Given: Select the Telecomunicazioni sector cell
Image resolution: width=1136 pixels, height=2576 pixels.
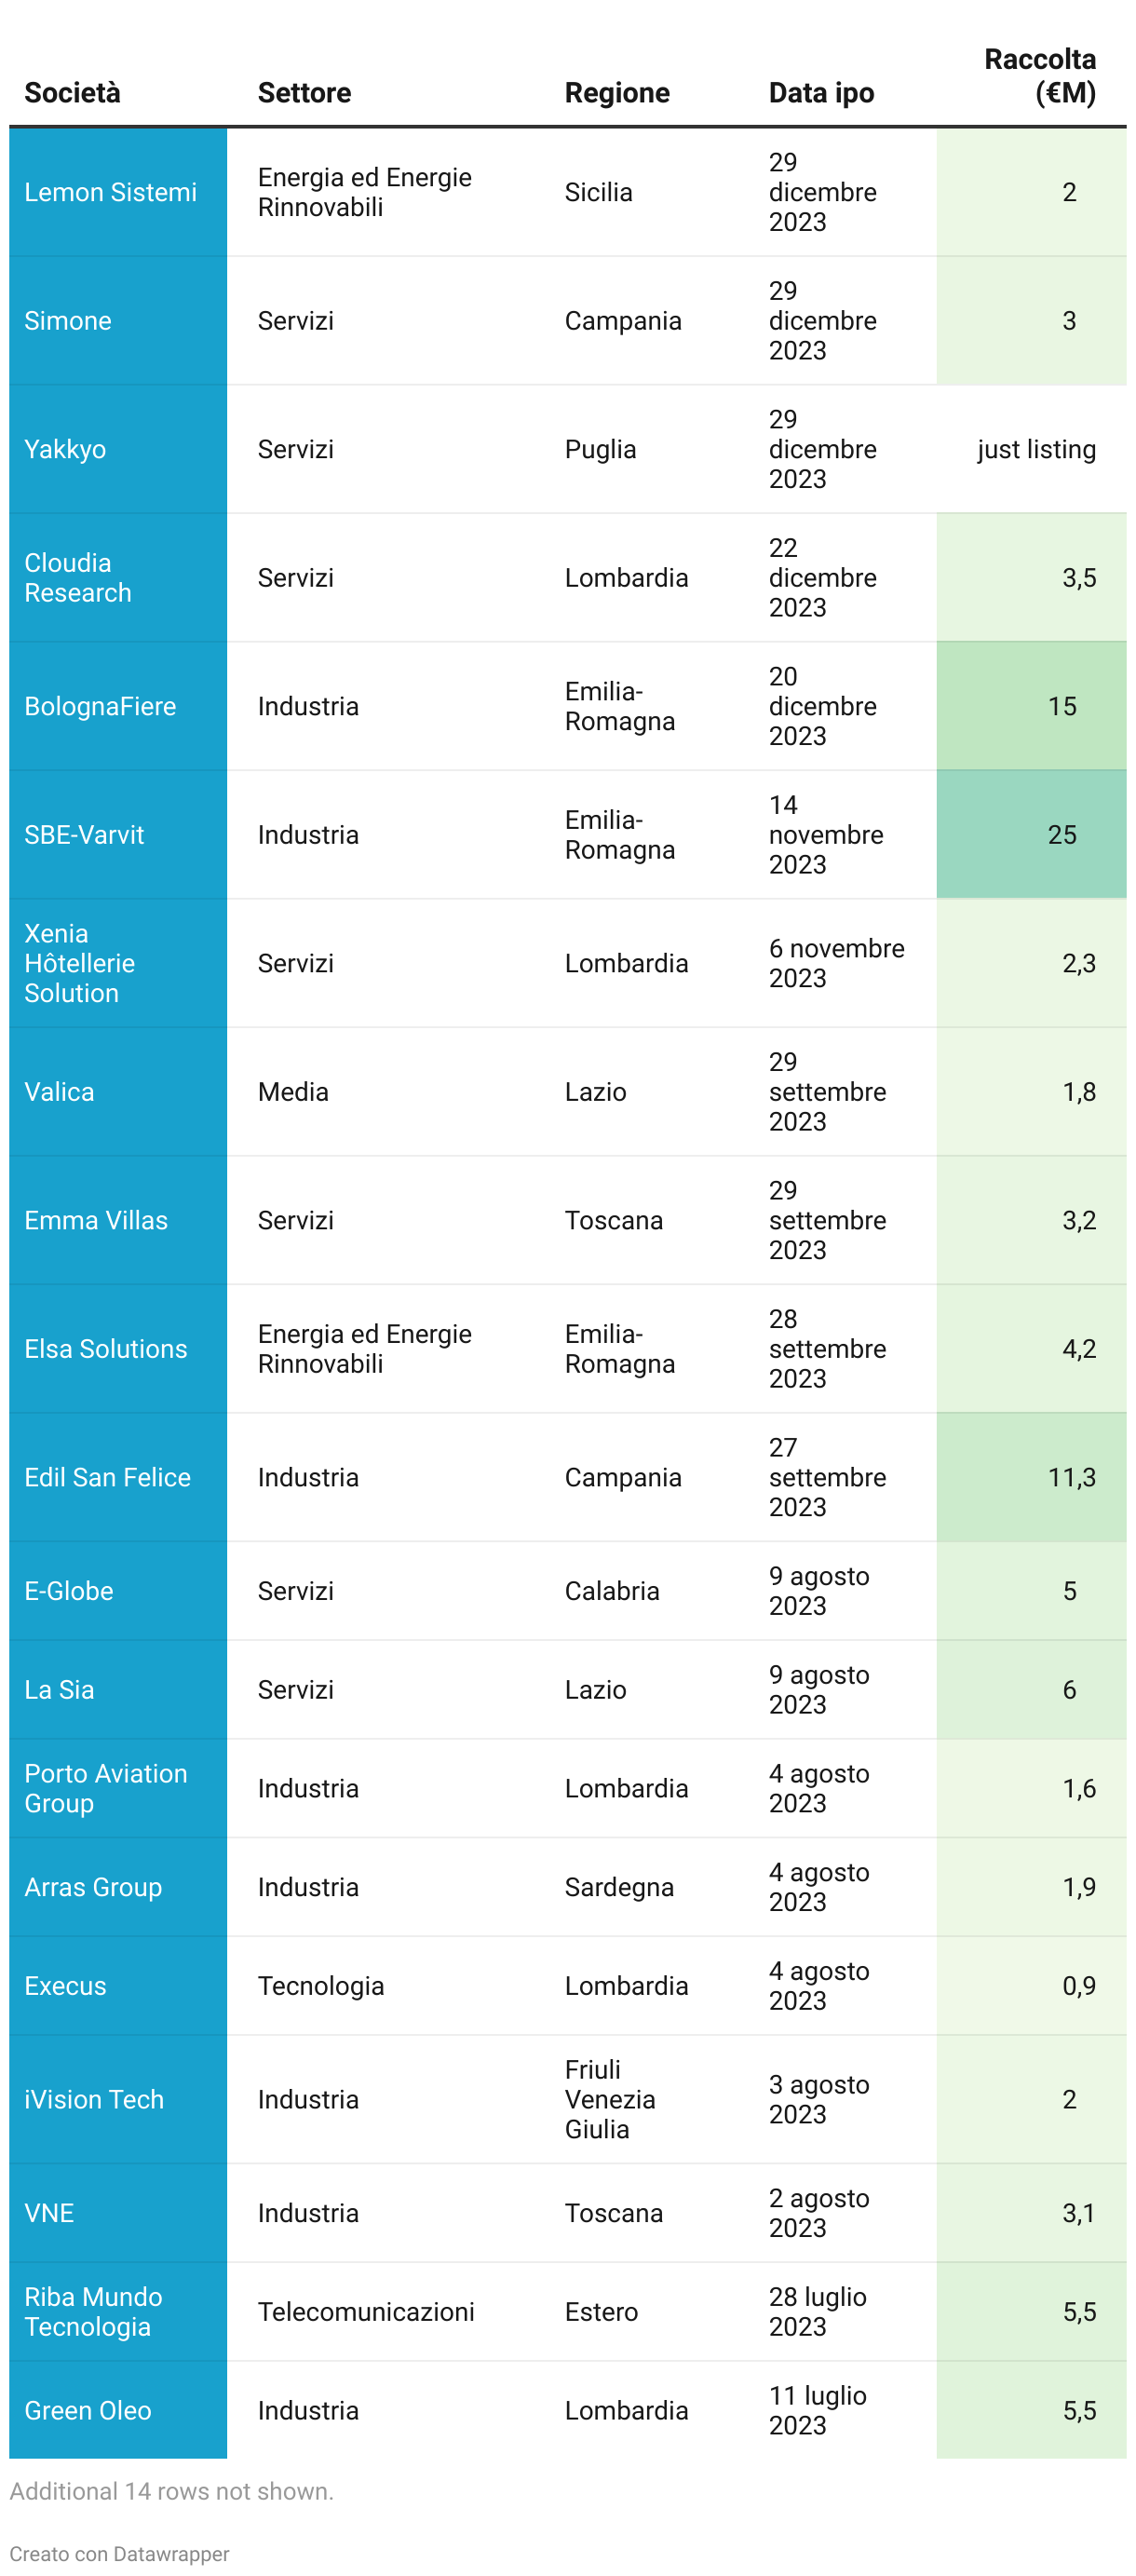Looking at the screenshot, I should click(365, 2311).
